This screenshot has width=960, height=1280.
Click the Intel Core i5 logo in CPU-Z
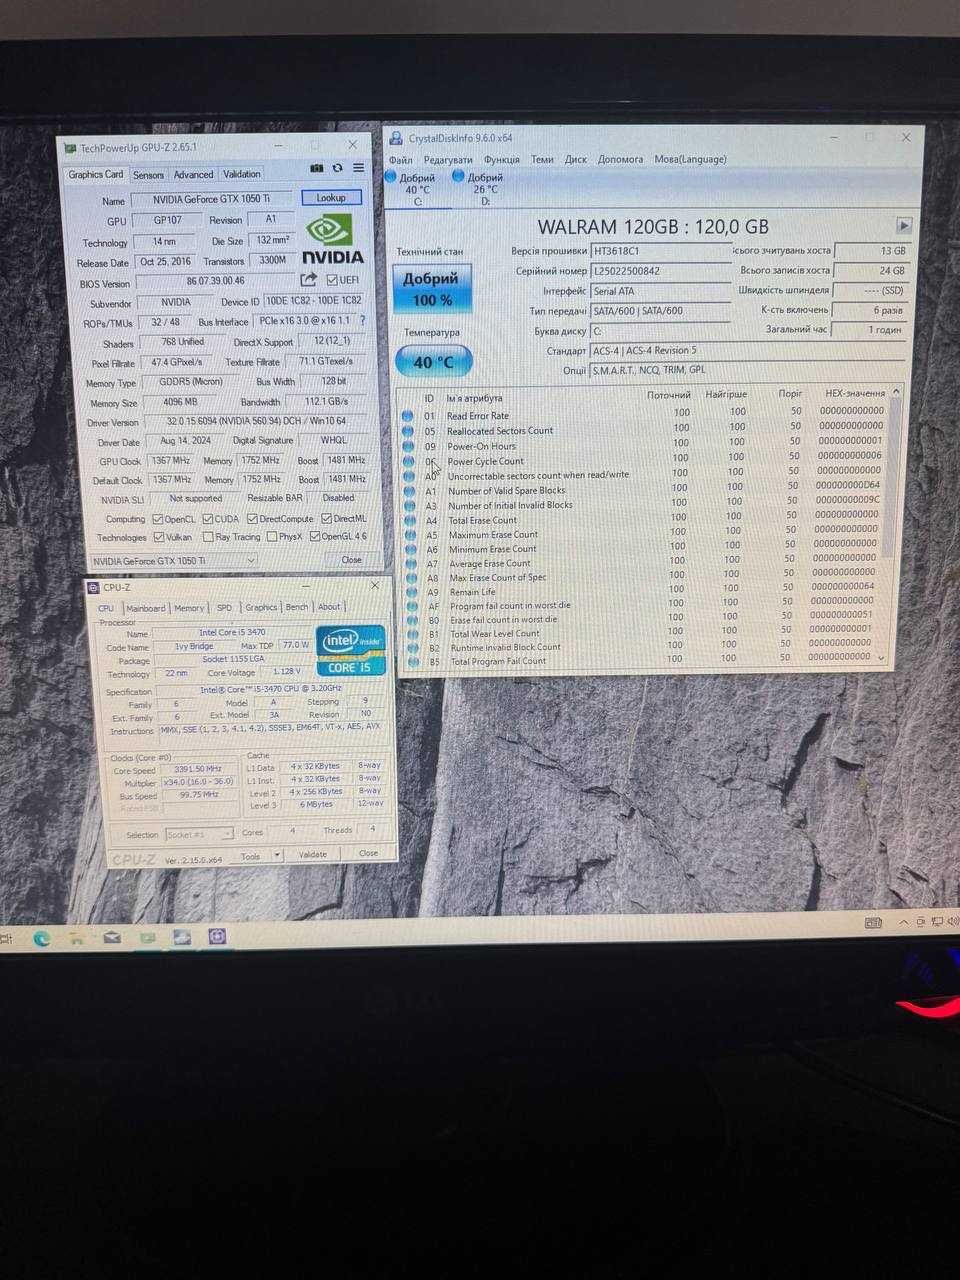pyautogui.click(x=350, y=650)
